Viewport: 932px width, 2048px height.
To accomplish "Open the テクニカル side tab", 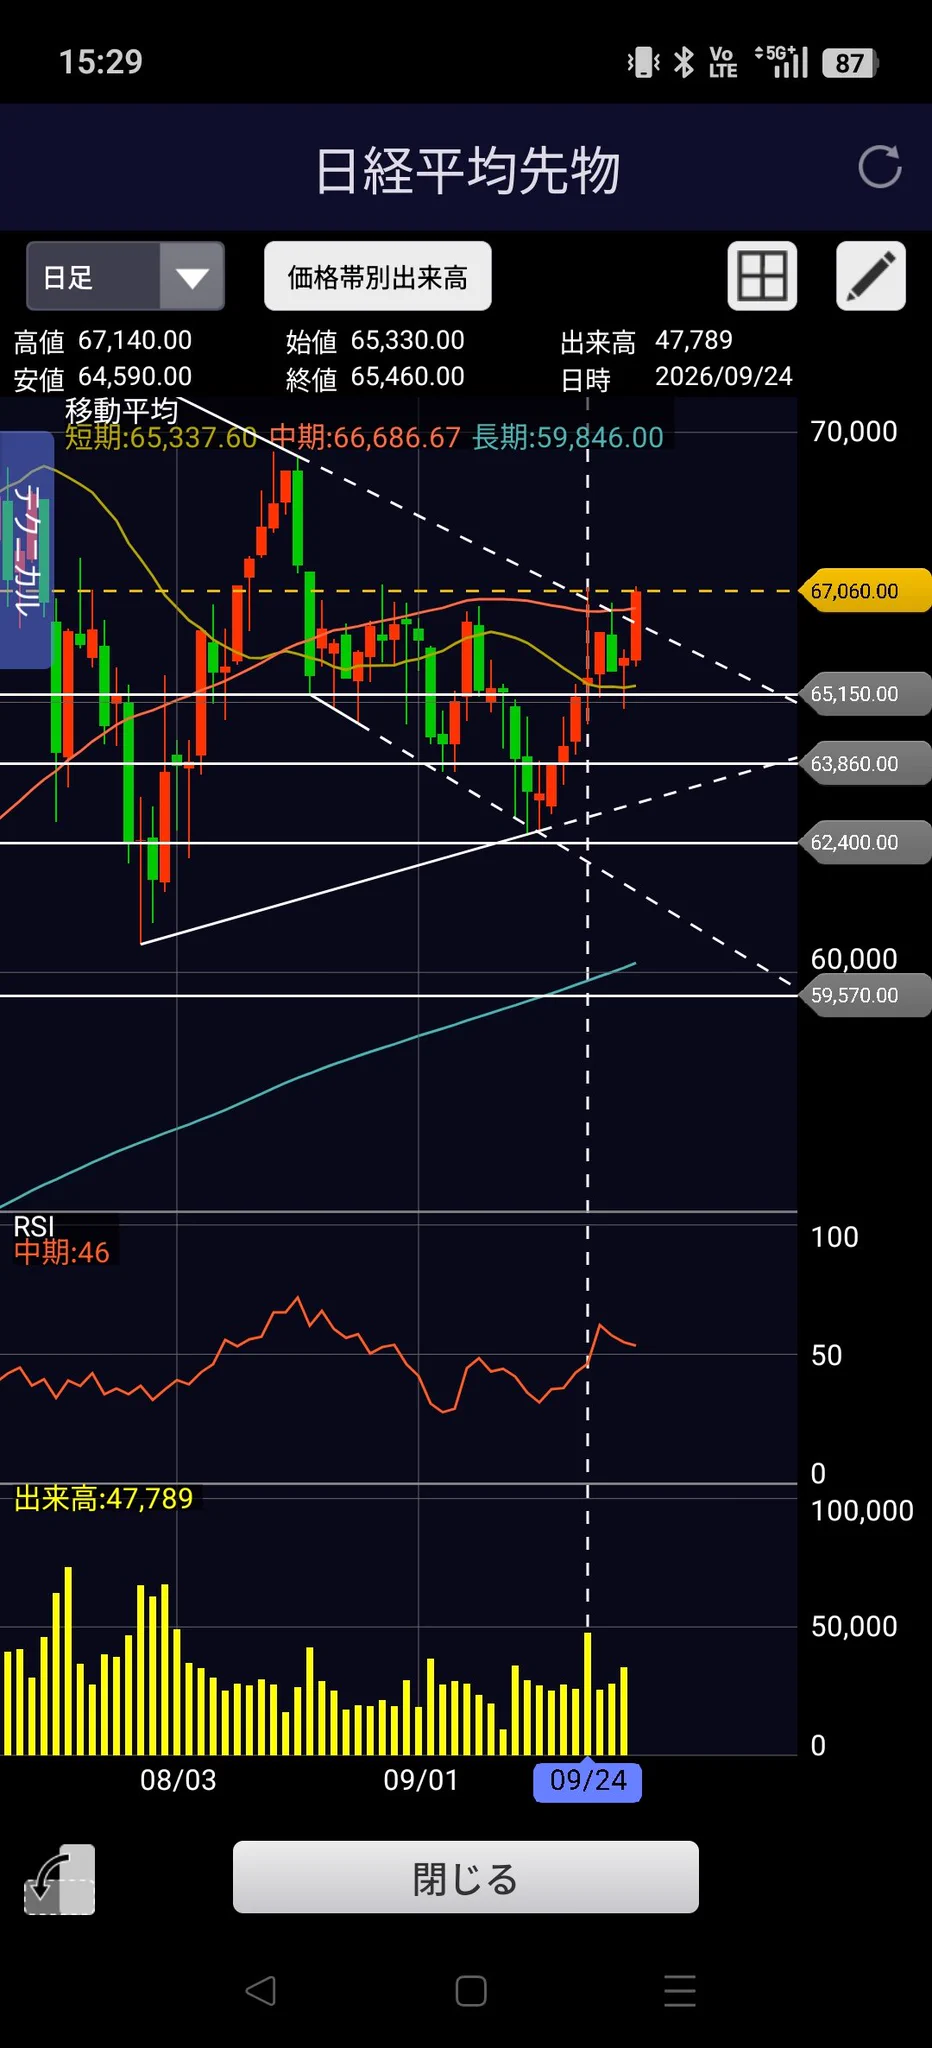I will click(26, 550).
